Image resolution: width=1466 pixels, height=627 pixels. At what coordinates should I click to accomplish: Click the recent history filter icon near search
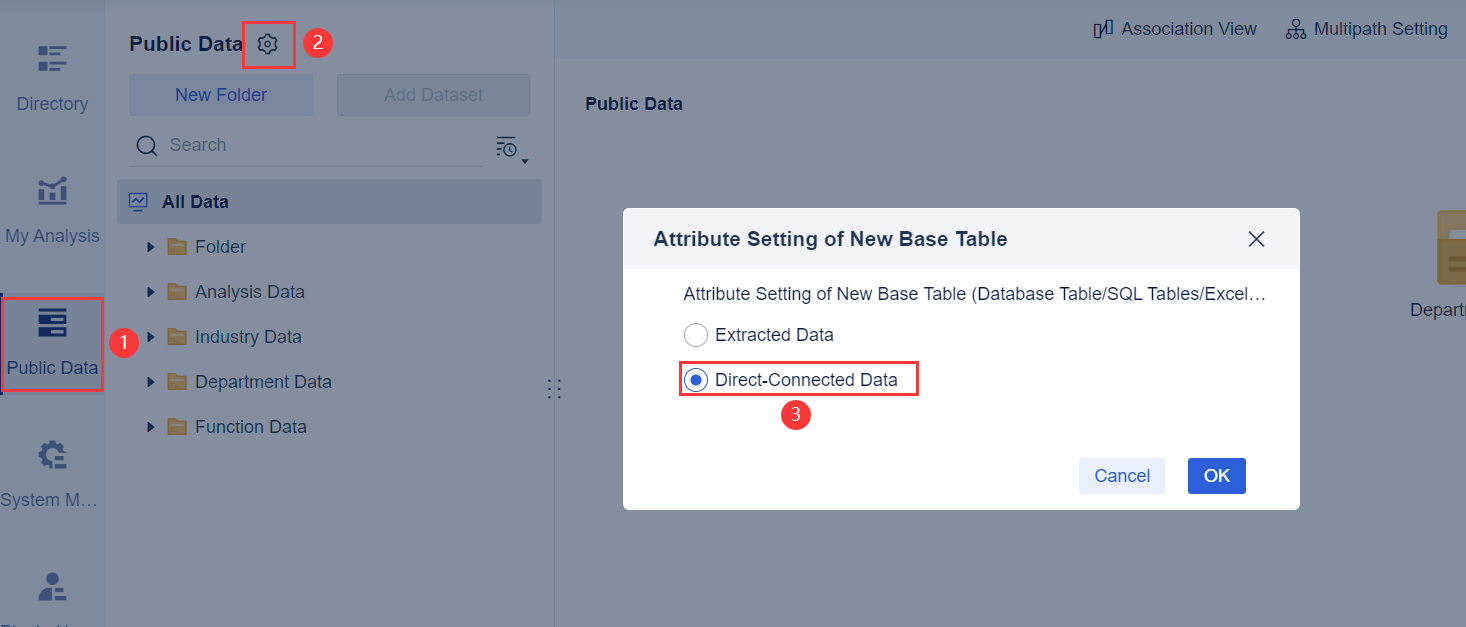505,145
